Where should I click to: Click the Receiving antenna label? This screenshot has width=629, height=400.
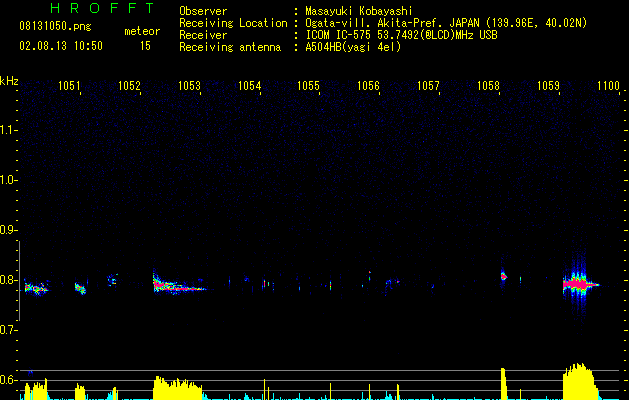click(230, 47)
